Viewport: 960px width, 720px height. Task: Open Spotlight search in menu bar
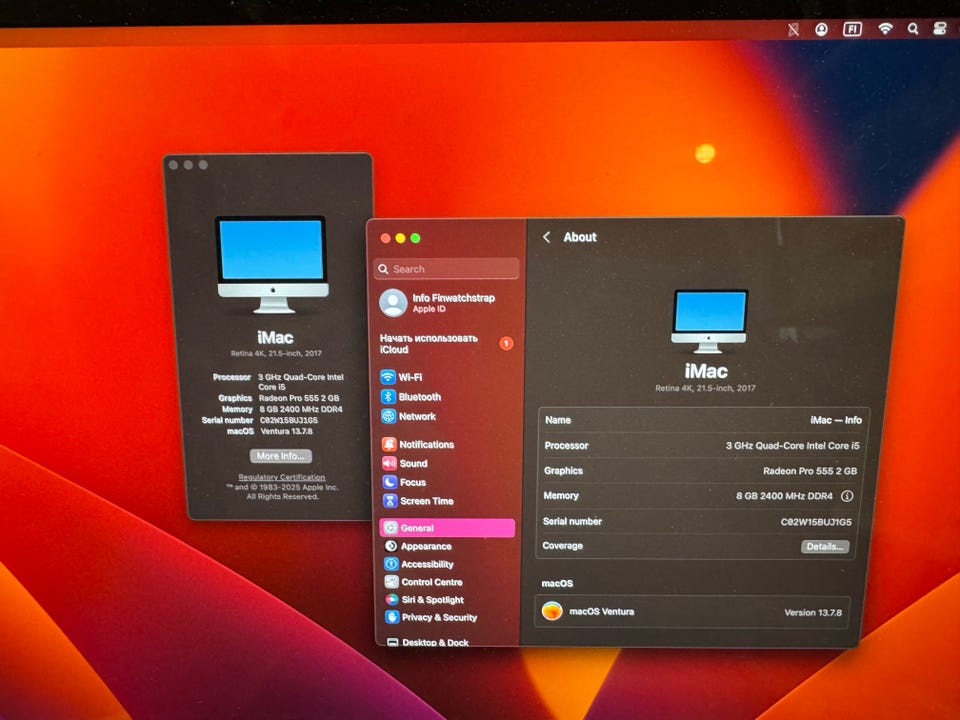[x=912, y=29]
